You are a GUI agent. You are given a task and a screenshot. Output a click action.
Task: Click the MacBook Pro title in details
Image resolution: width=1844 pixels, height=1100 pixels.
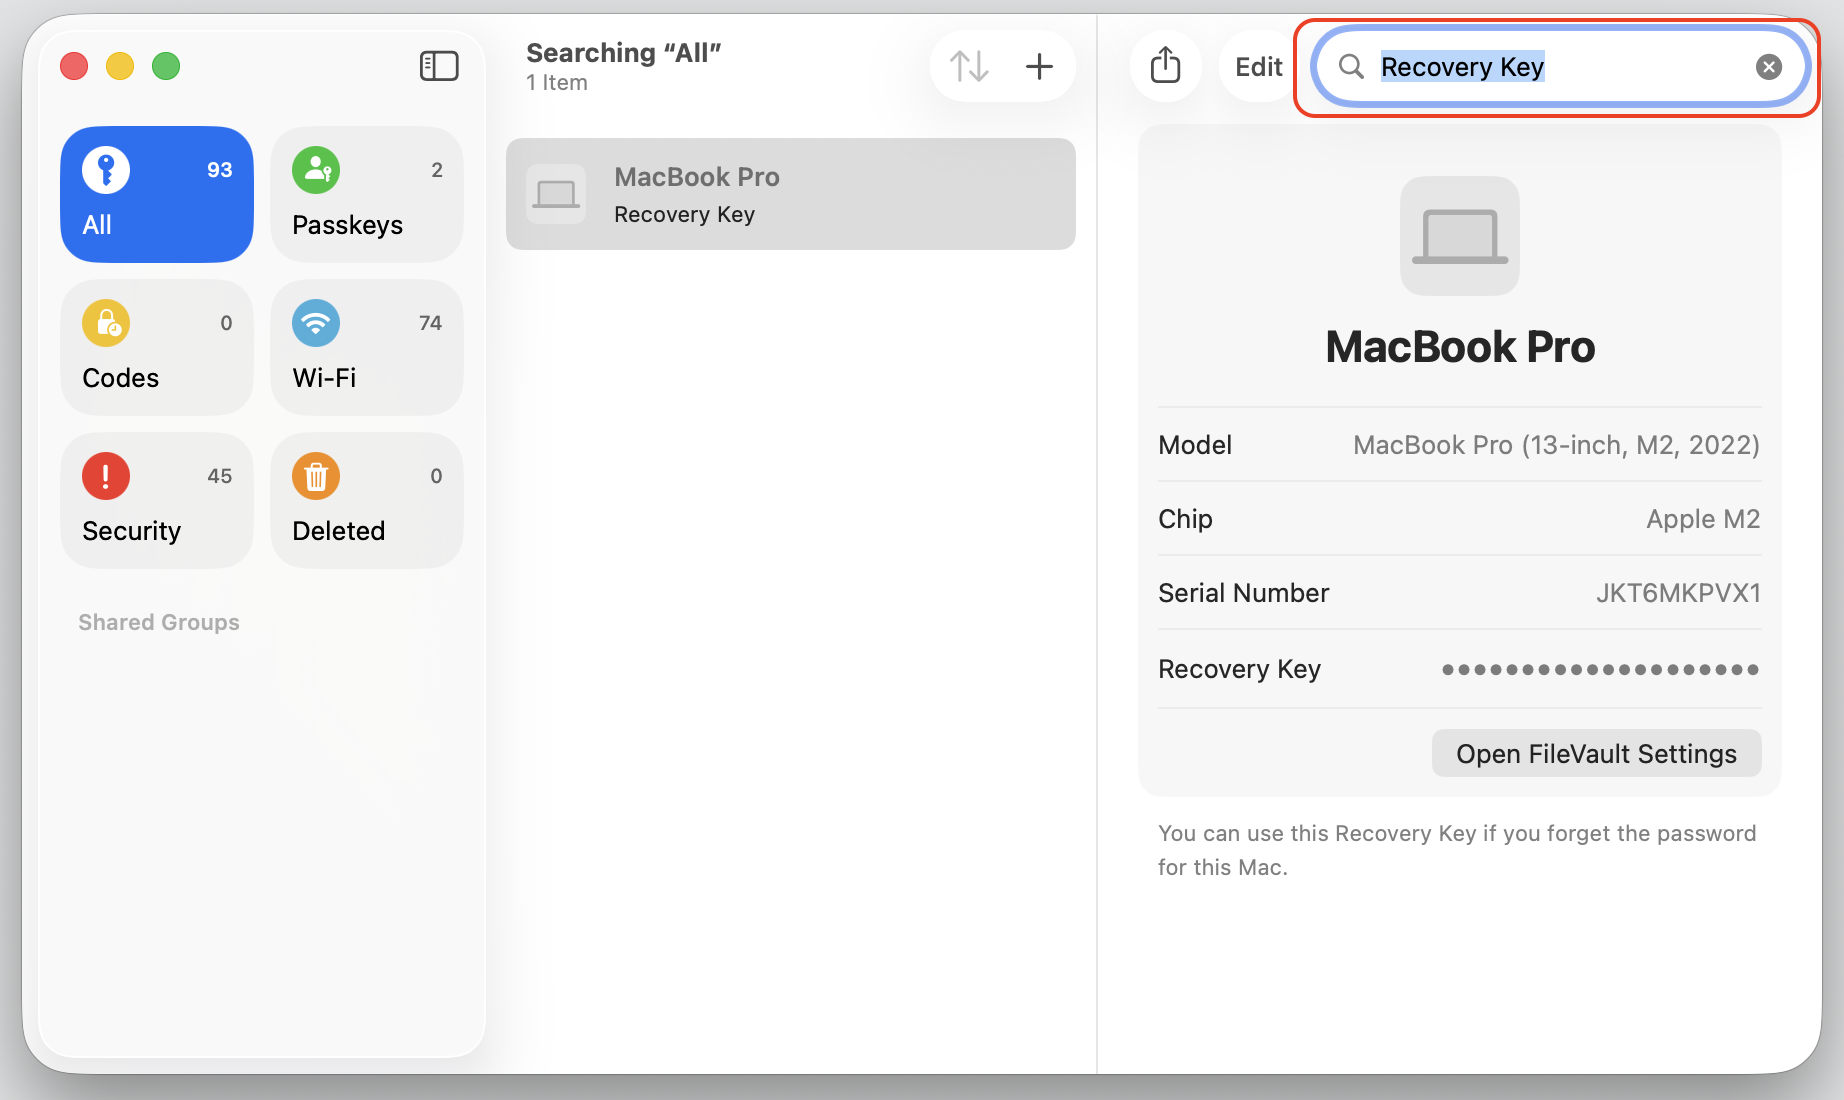tap(1460, 347)
